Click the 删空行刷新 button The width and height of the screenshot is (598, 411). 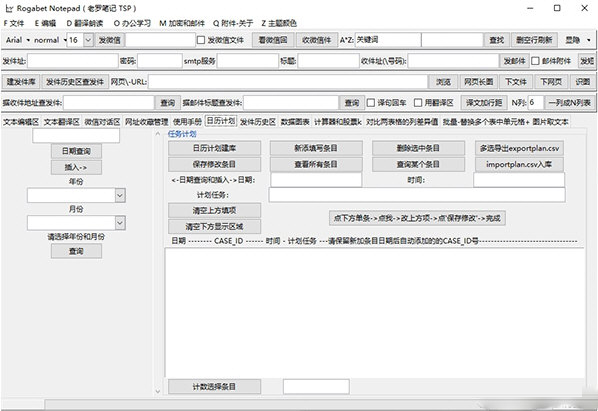[534, 40]
